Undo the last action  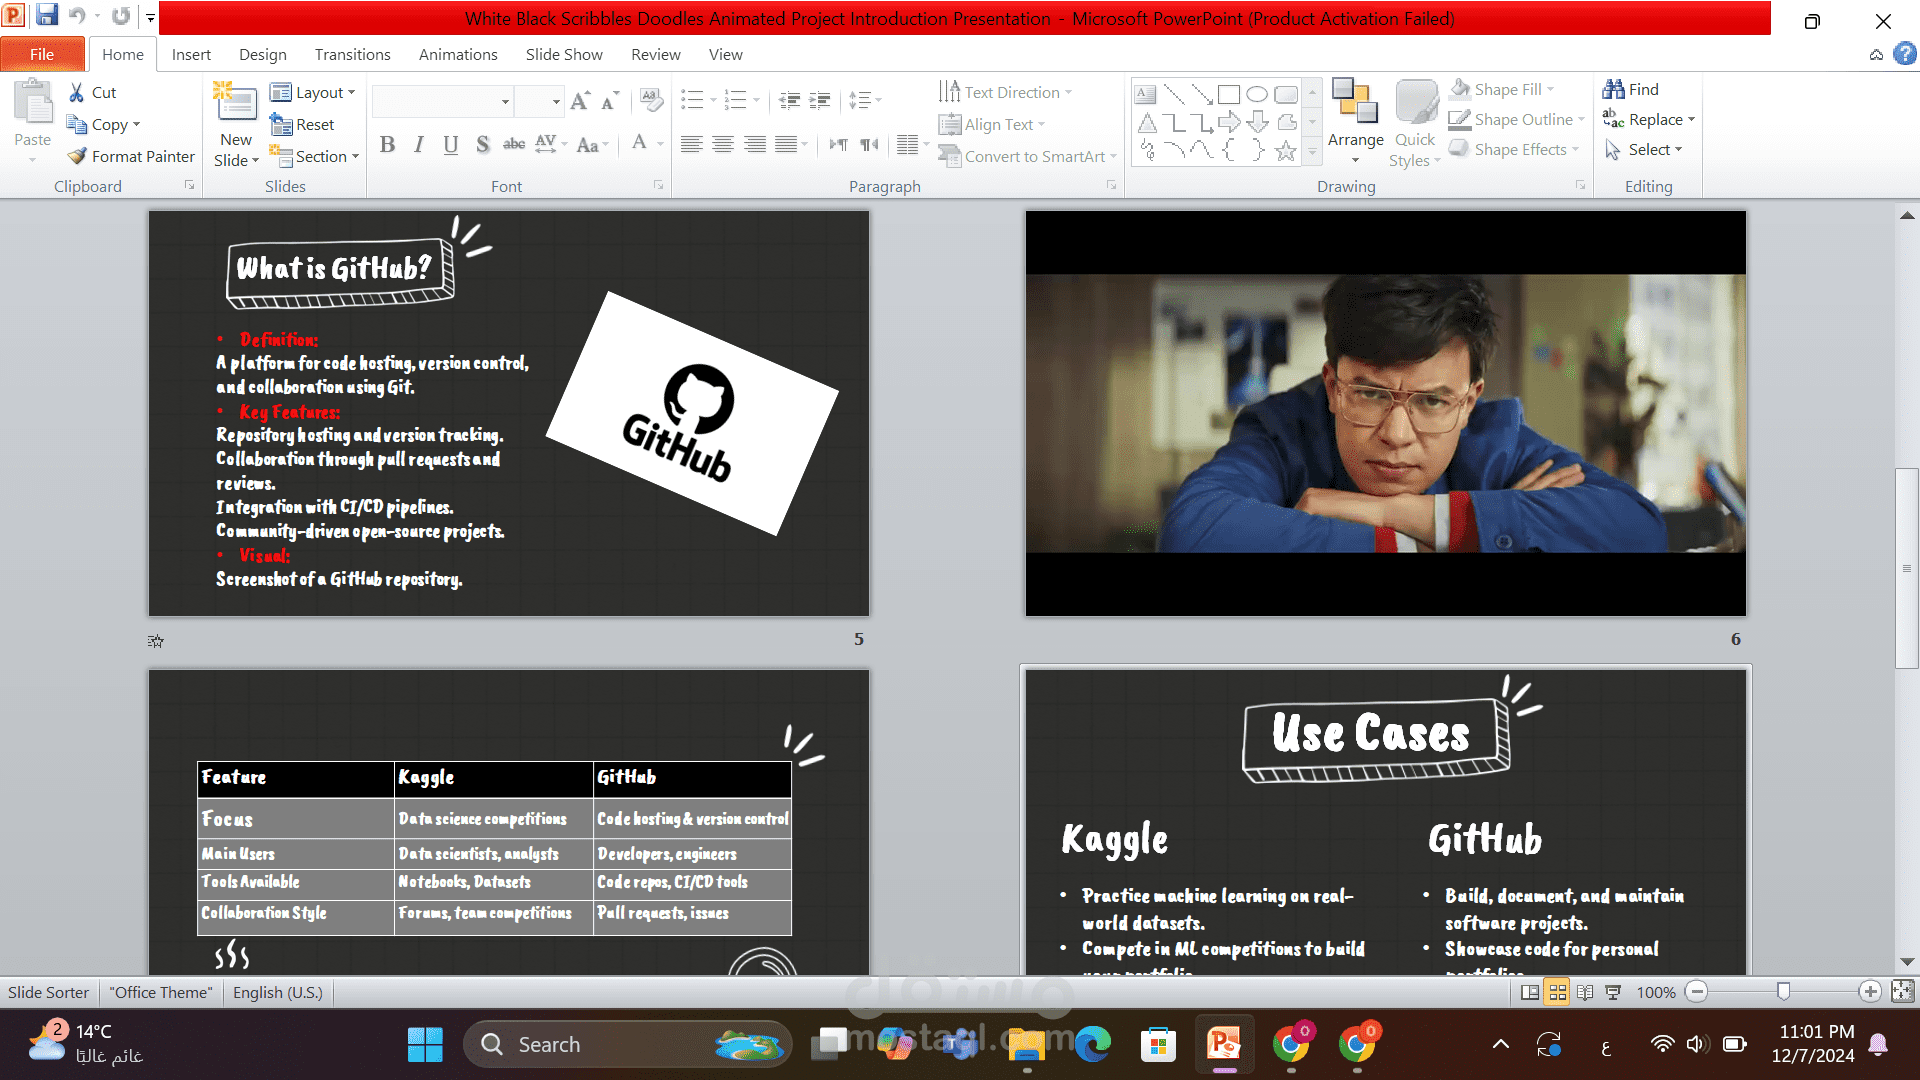tap(77, 16)
